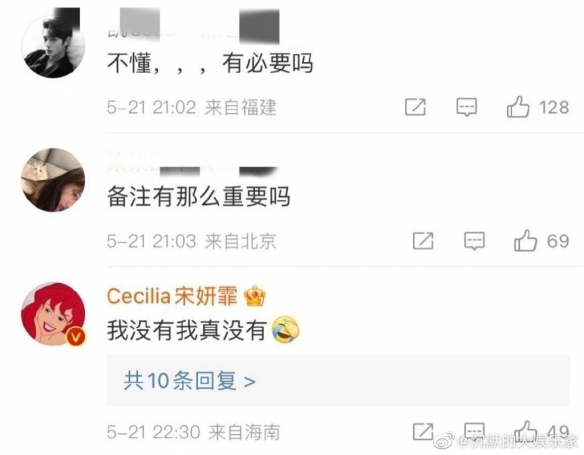Click the crown membership badge next to Cecilia宋妍霏
584x455 pixels.
point(255,296)
